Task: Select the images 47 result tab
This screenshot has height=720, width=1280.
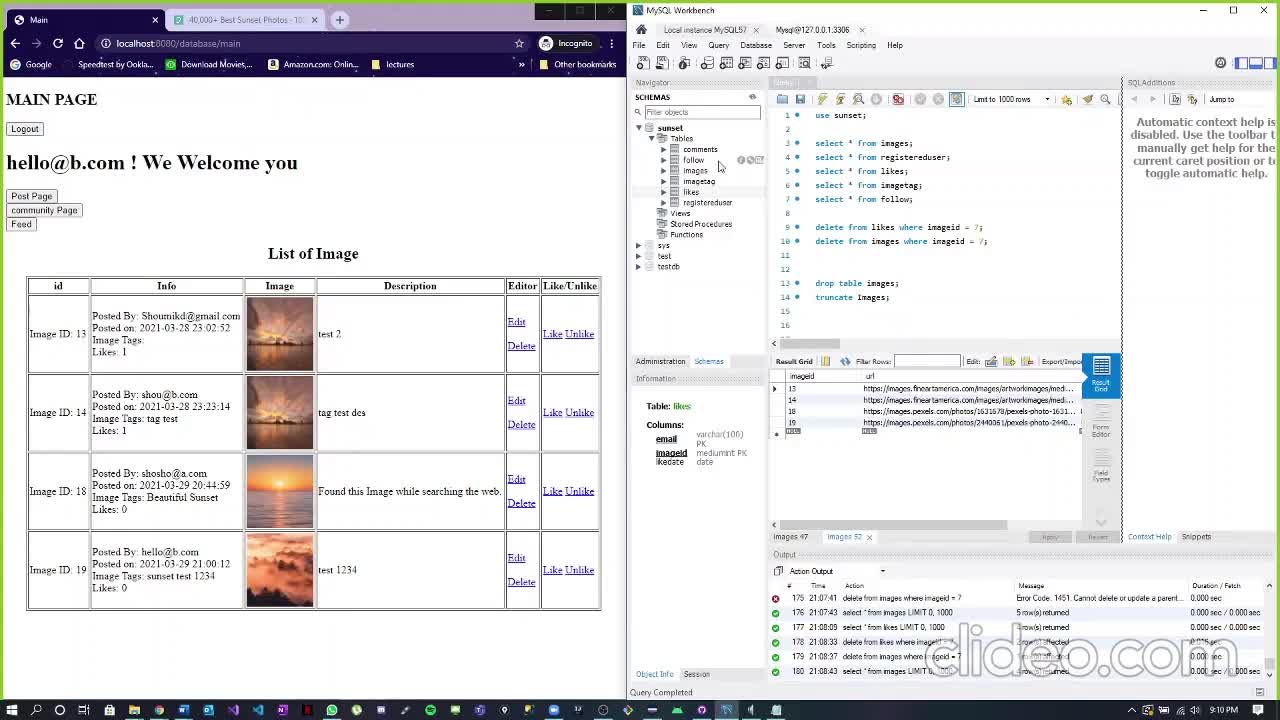Action: tap(791, 537)
